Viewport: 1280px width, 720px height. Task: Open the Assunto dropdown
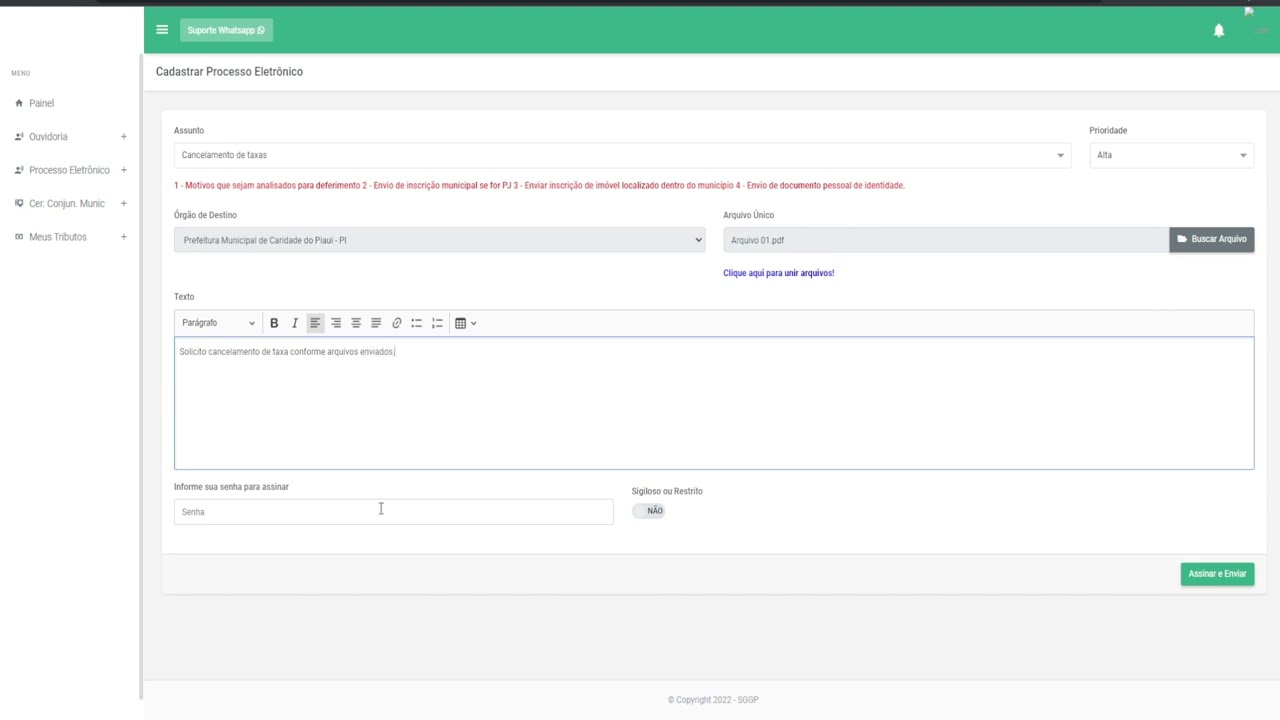[622, 155]
